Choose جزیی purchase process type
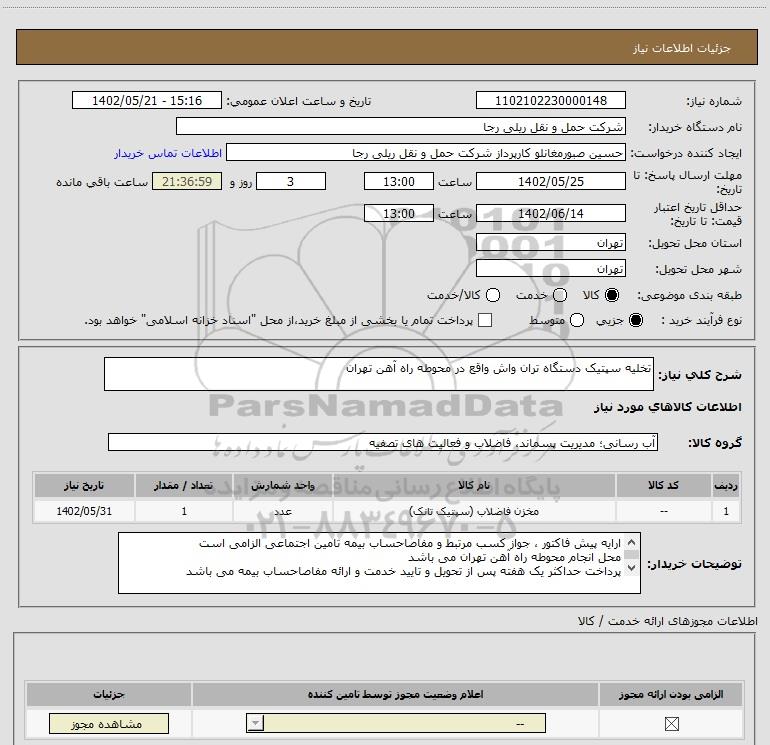770x745 pixels. (636, 320)
